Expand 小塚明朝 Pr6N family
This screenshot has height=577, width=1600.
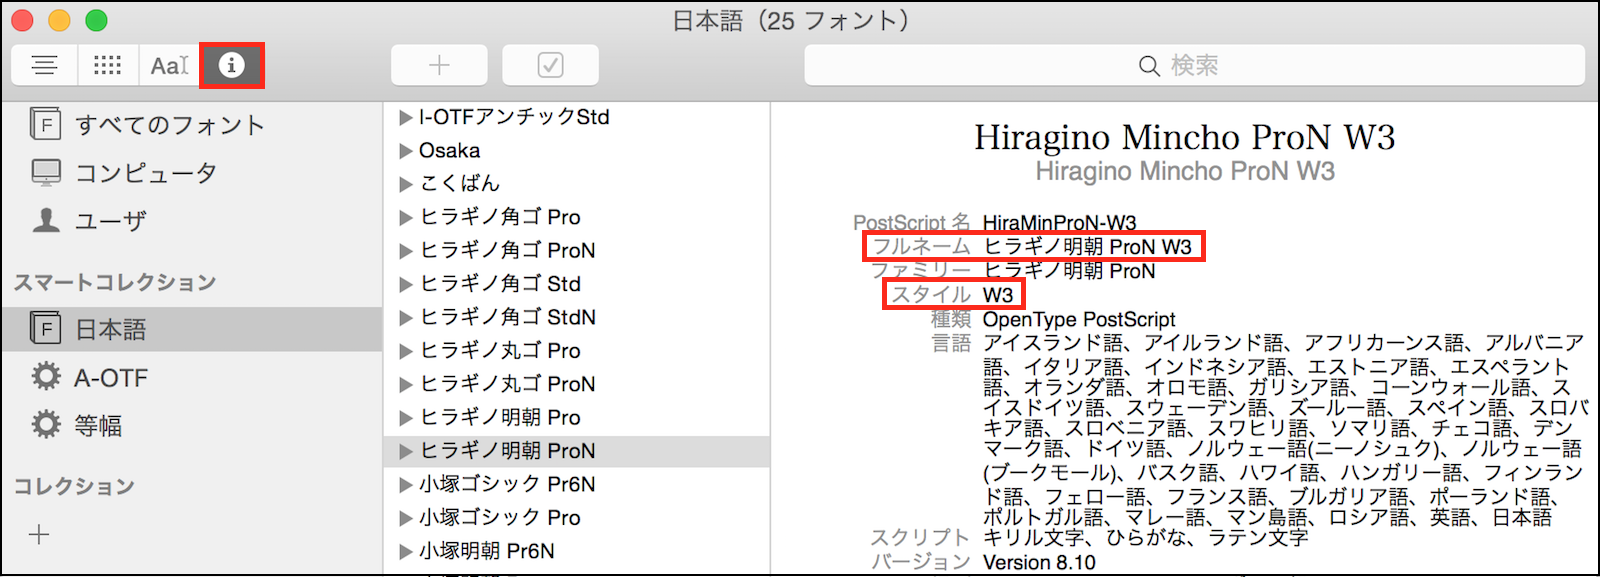[405, 552]
